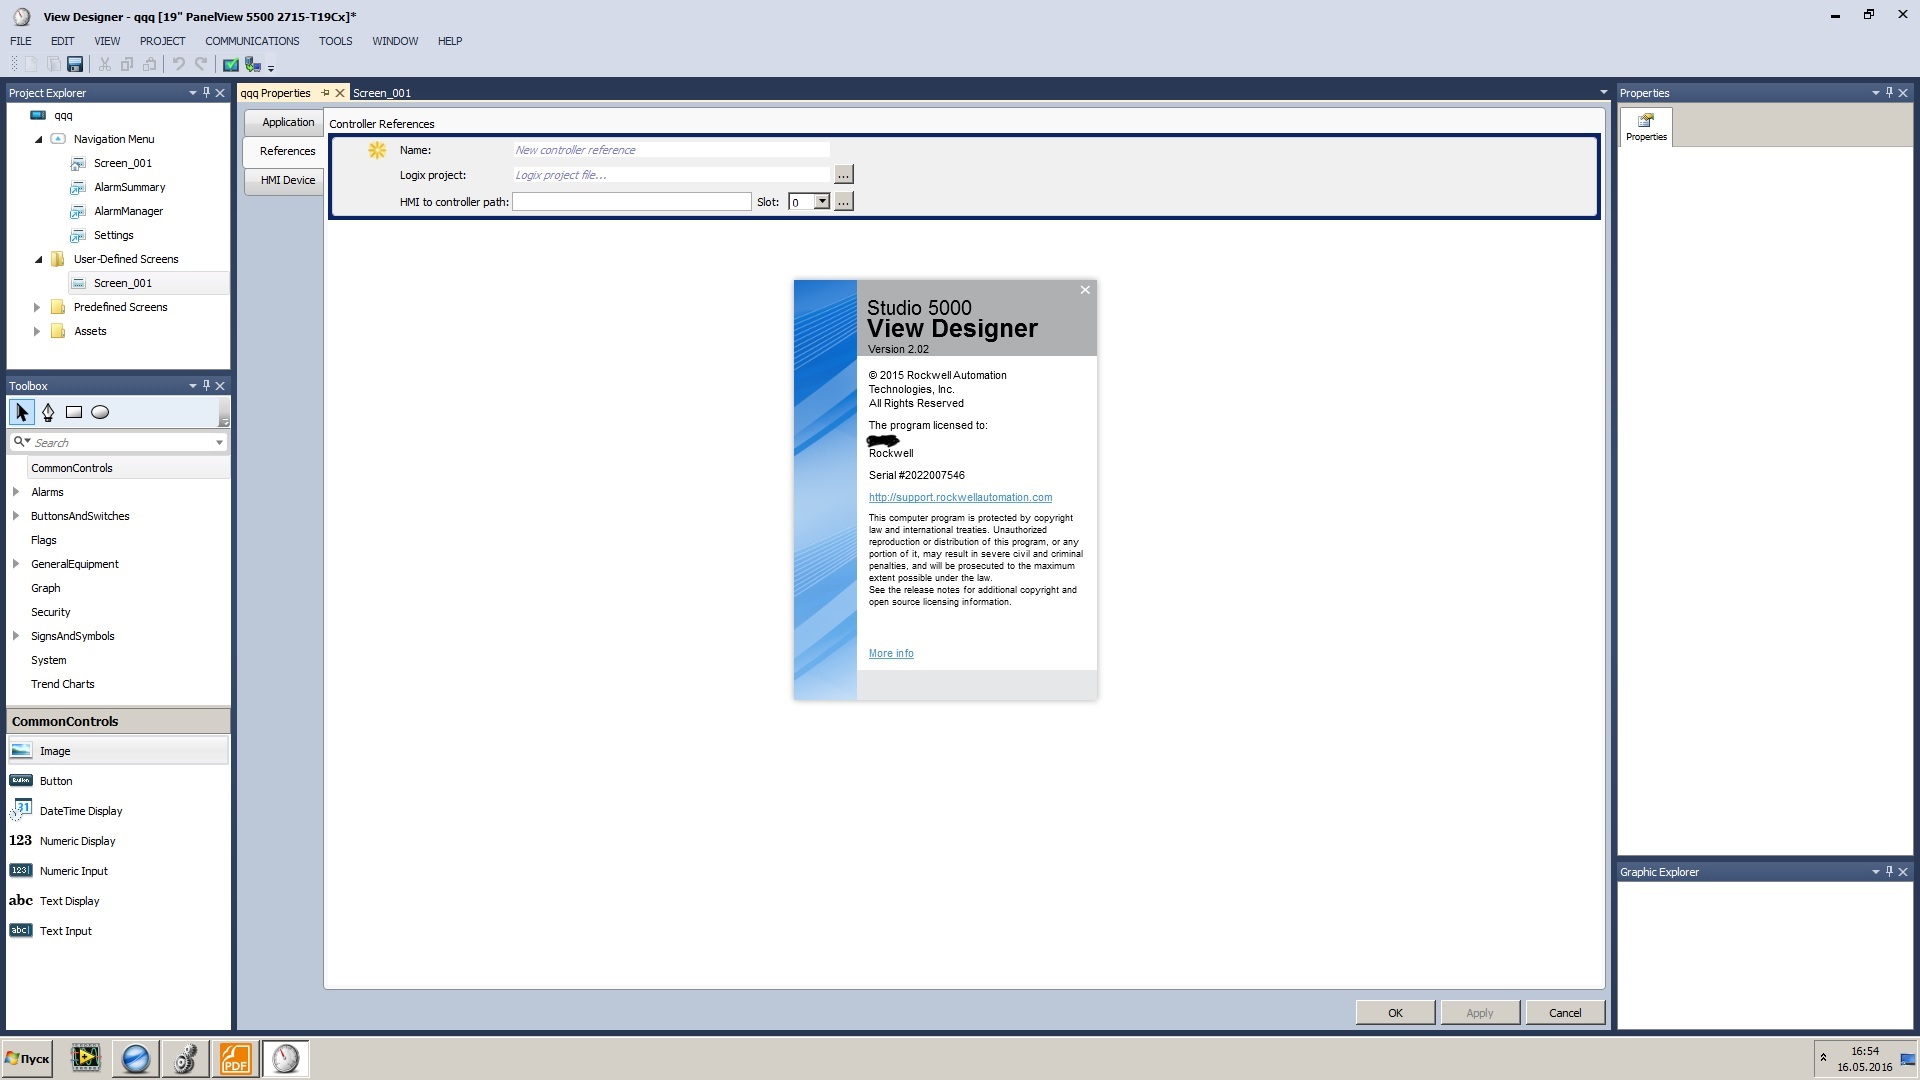Close the qqq Properties tab

pyautogui.click(x=340, y=93)
